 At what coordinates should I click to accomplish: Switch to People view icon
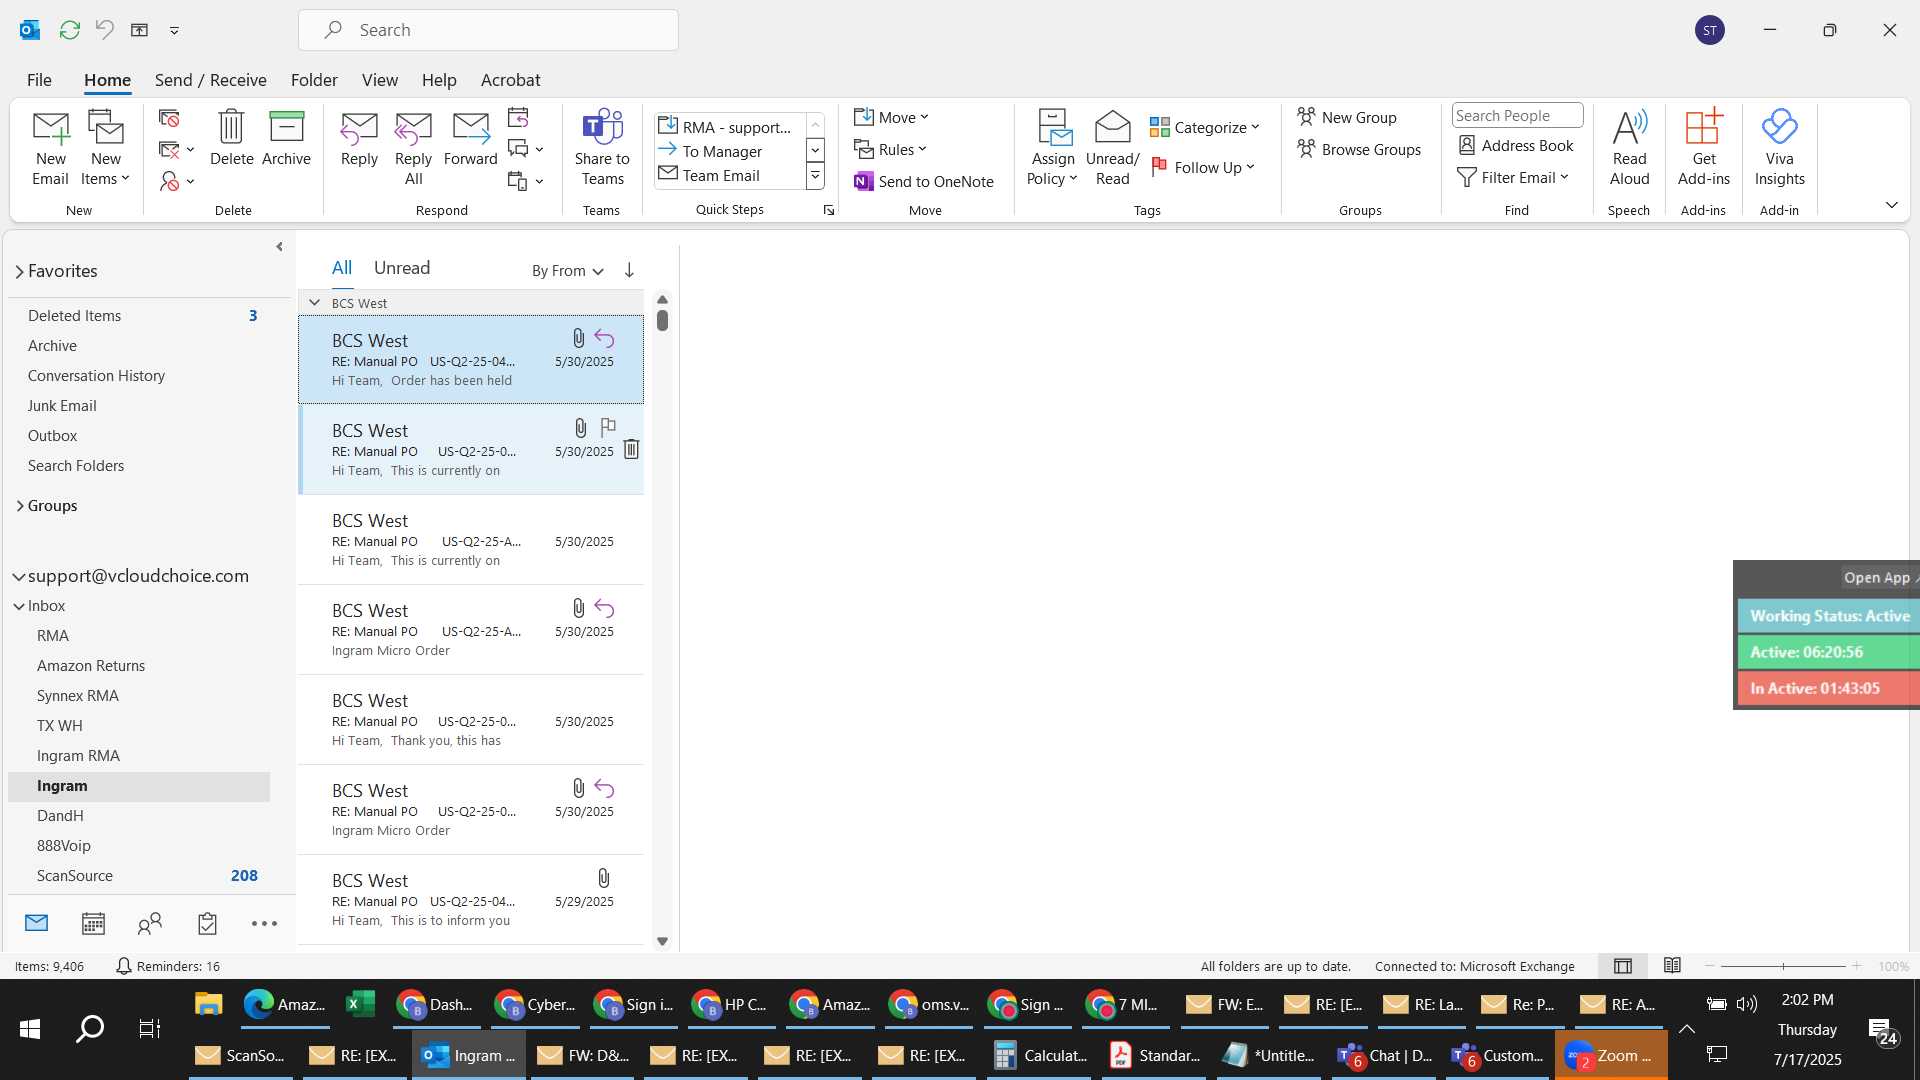[150, 923]
